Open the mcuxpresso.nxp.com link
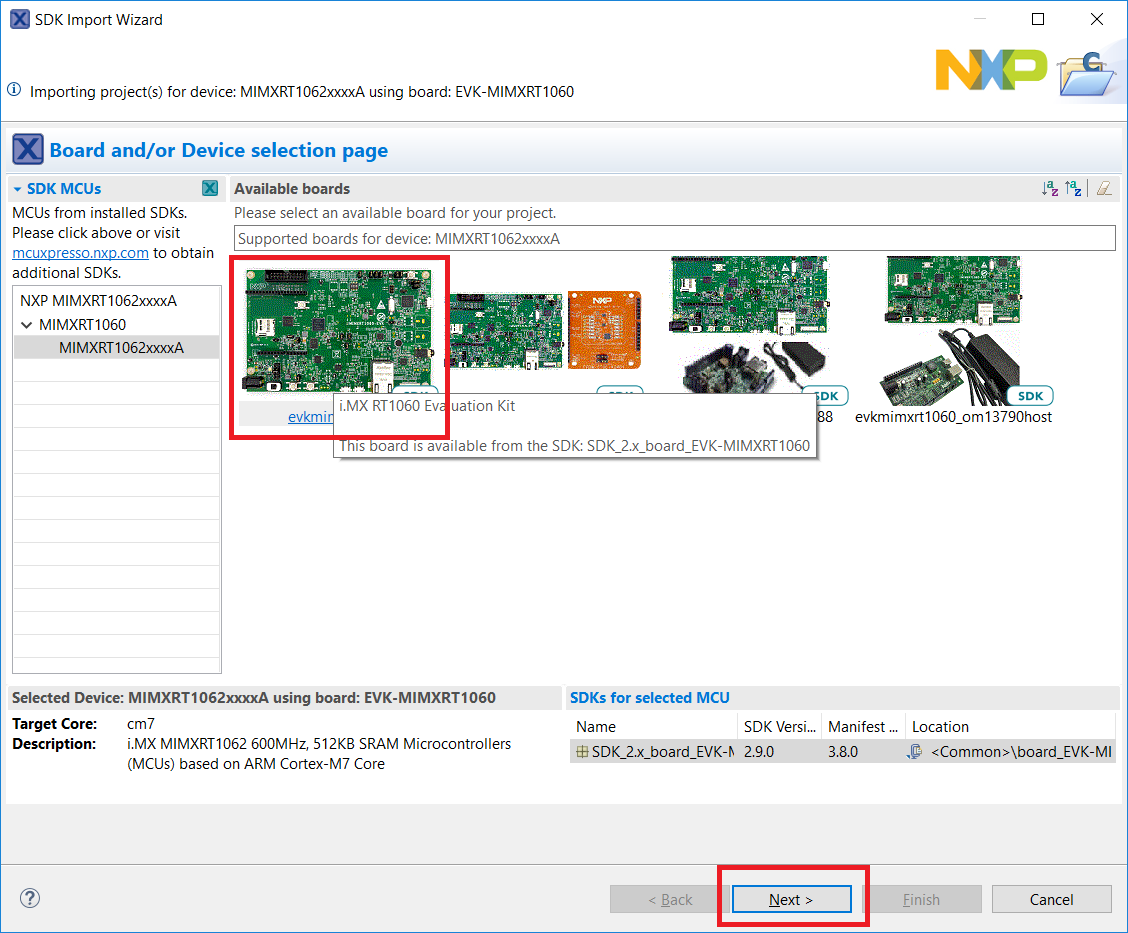Screen dimensions: 1128x933 point(80,253)
